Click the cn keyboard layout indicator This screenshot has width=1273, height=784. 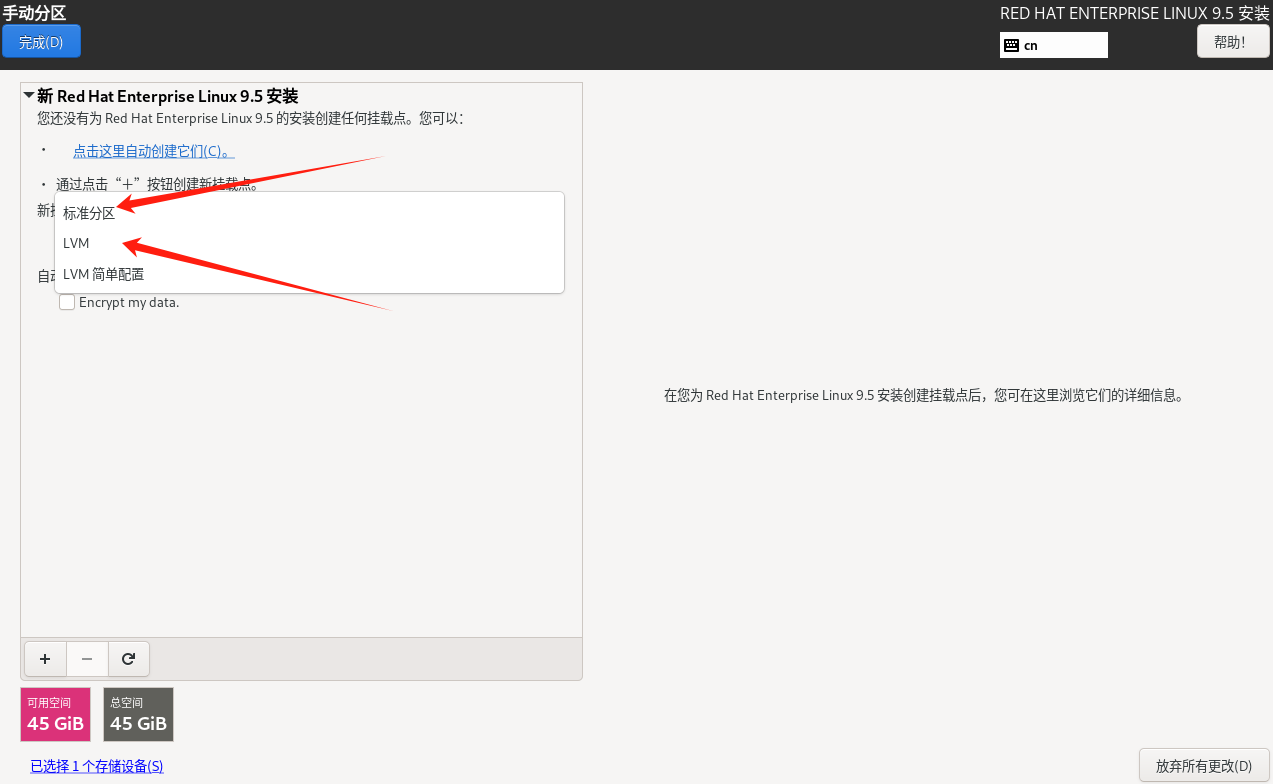coord(1054,45)
